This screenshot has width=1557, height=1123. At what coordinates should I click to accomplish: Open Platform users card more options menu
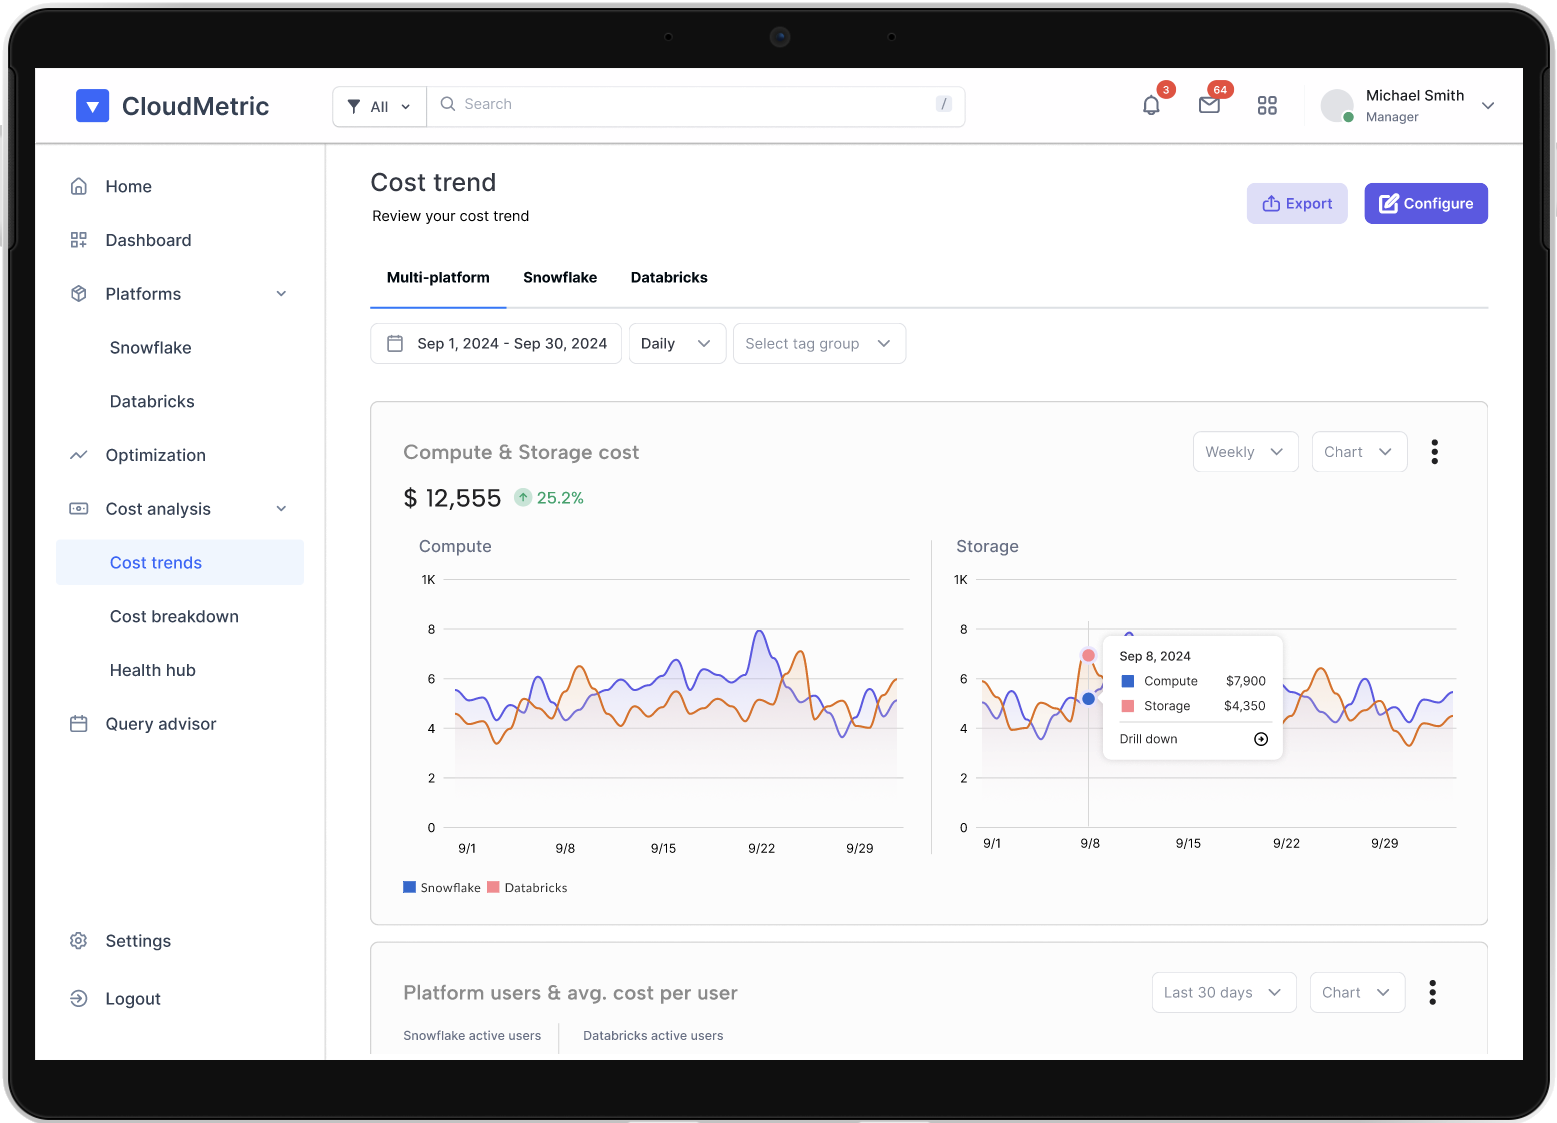[x=1432, y=992]
